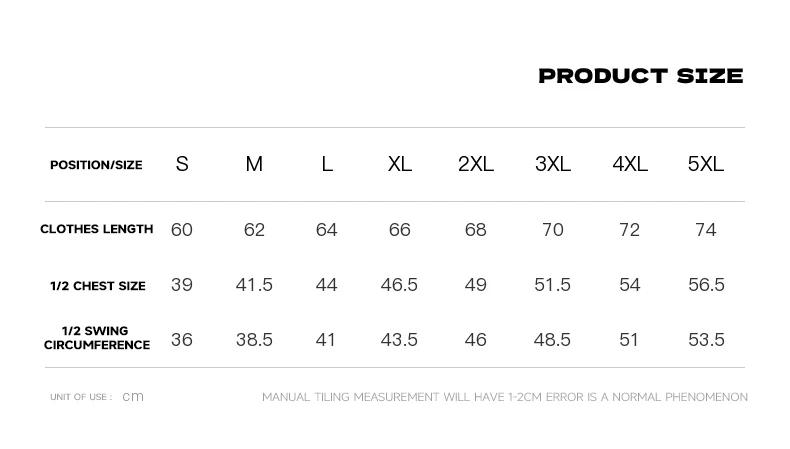Viewport: 790px width, 449px height.
Task: Click the S size column header
Action: coord(182,164)
